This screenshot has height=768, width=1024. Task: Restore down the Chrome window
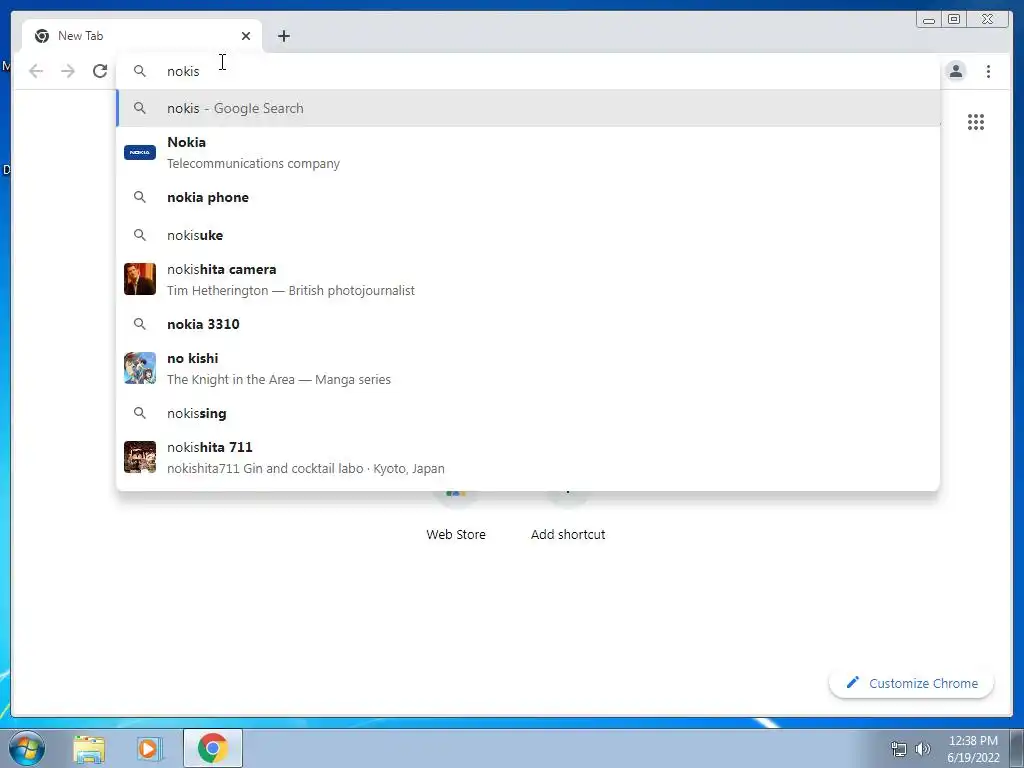pos(953,20)
